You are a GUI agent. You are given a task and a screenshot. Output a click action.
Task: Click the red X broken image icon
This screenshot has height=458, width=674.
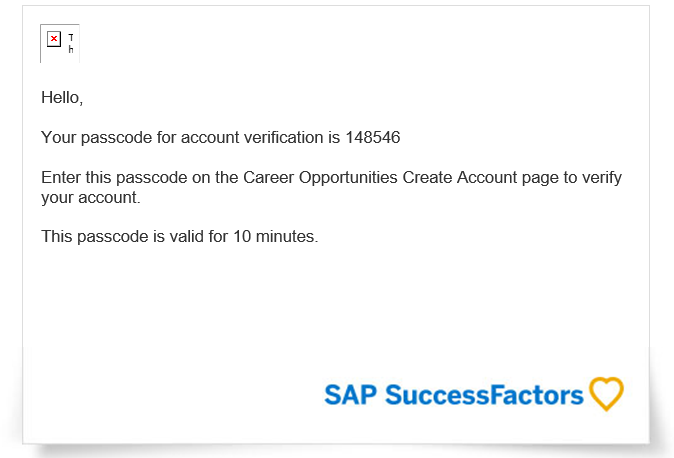[x=54, y=39]
